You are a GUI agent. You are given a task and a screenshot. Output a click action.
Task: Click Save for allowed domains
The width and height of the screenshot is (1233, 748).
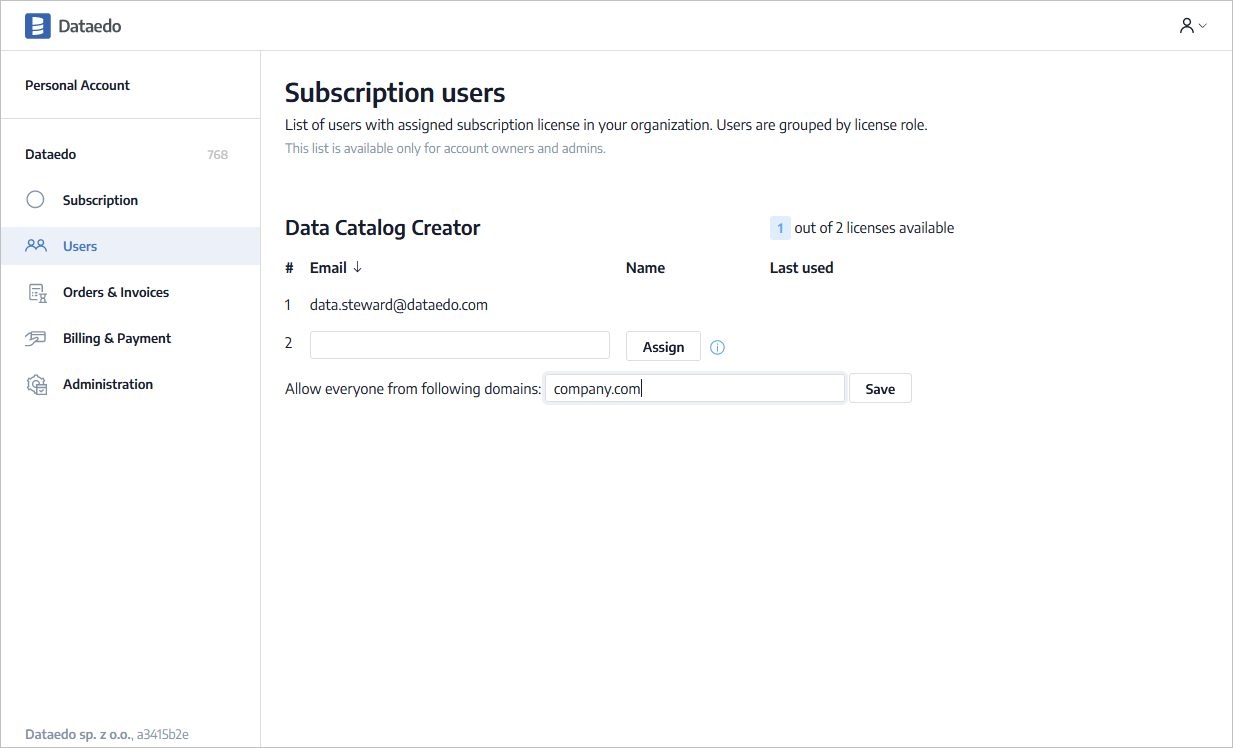coord(880,389)
